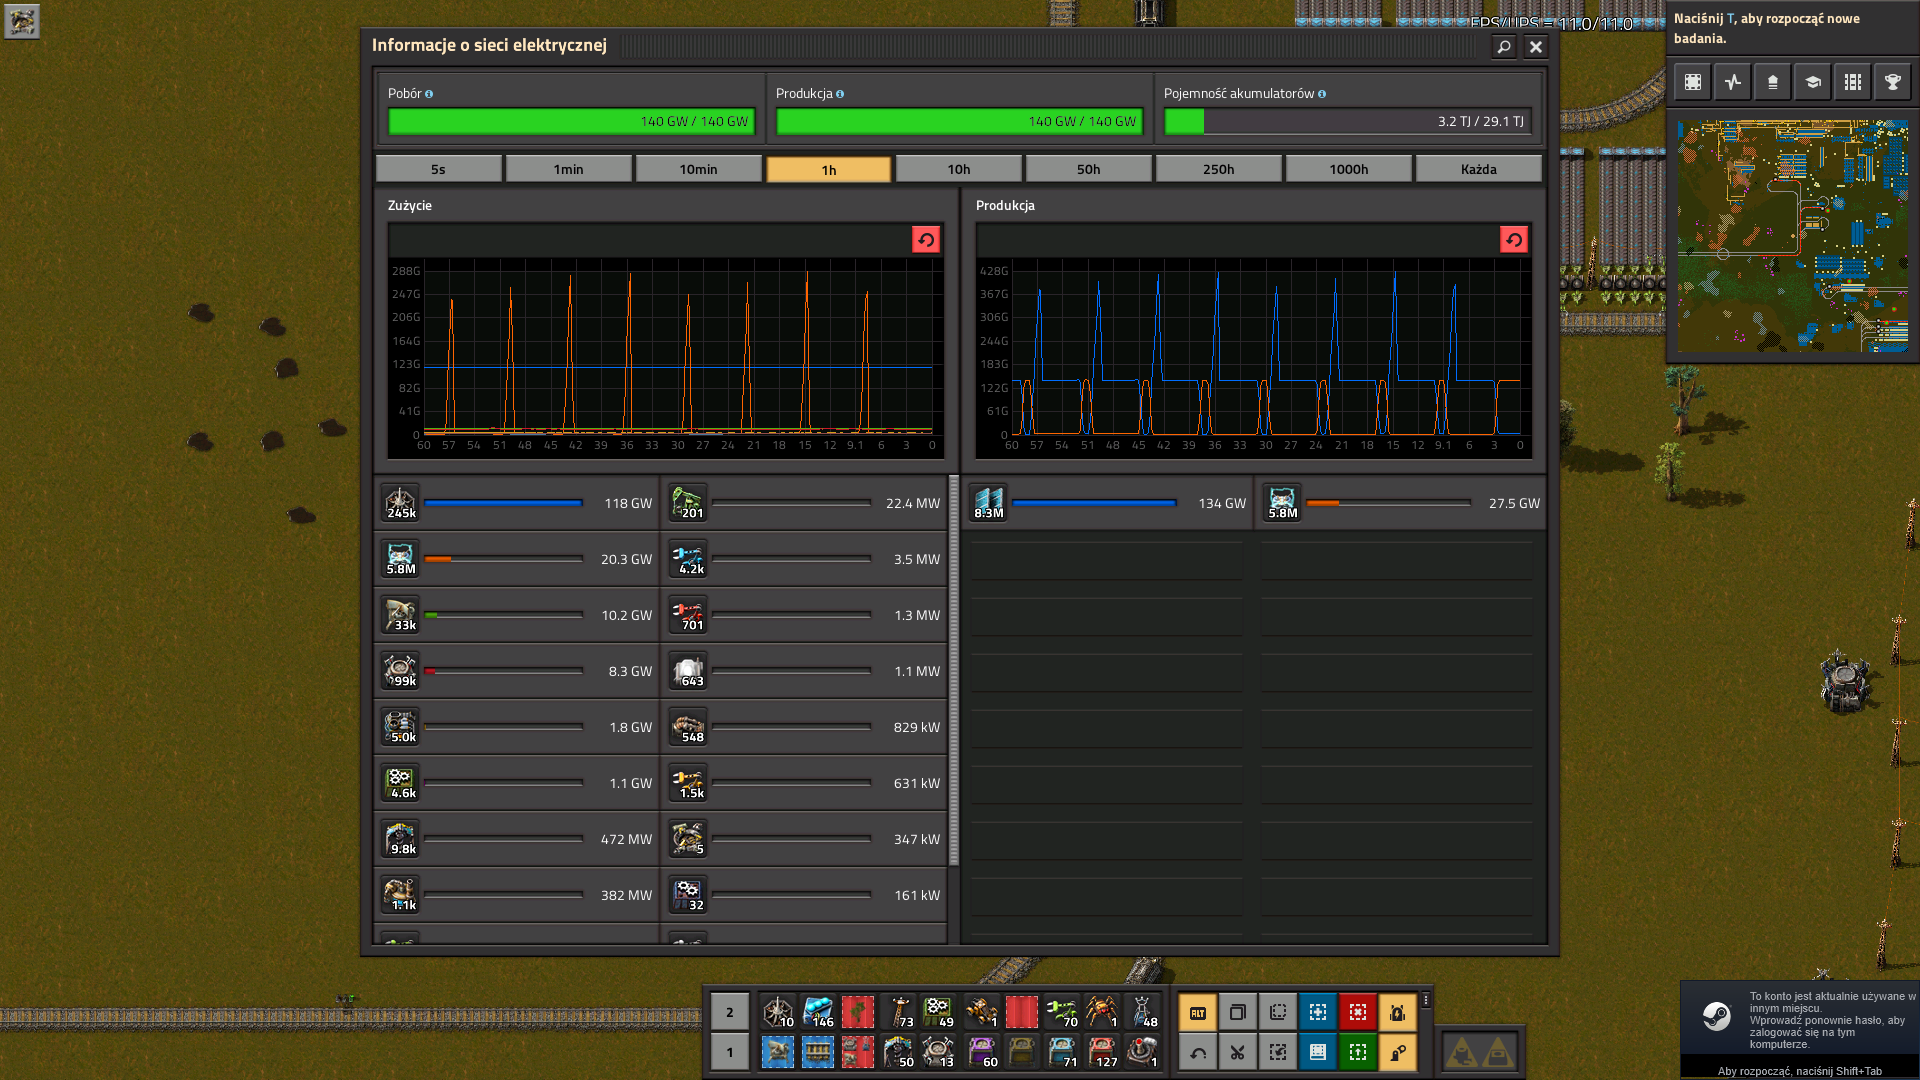Select the 1000h time range tab
This screenshot has height=1080, width=1920.
point(1348,169)
